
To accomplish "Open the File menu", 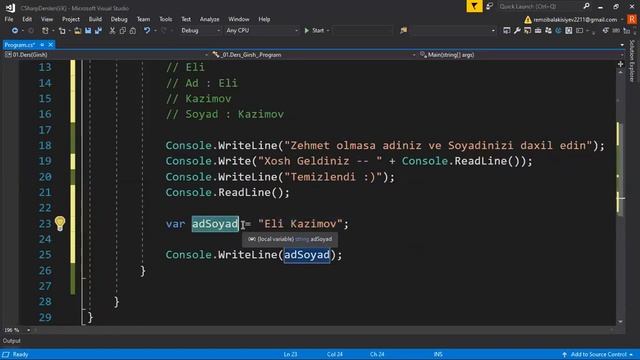I will point(9,19).
